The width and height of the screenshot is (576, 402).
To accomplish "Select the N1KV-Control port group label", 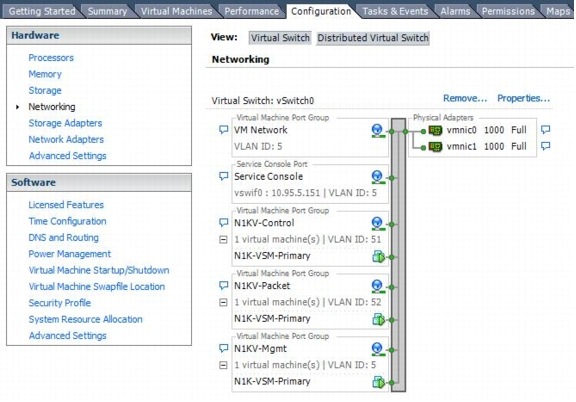I will (264, 223).
